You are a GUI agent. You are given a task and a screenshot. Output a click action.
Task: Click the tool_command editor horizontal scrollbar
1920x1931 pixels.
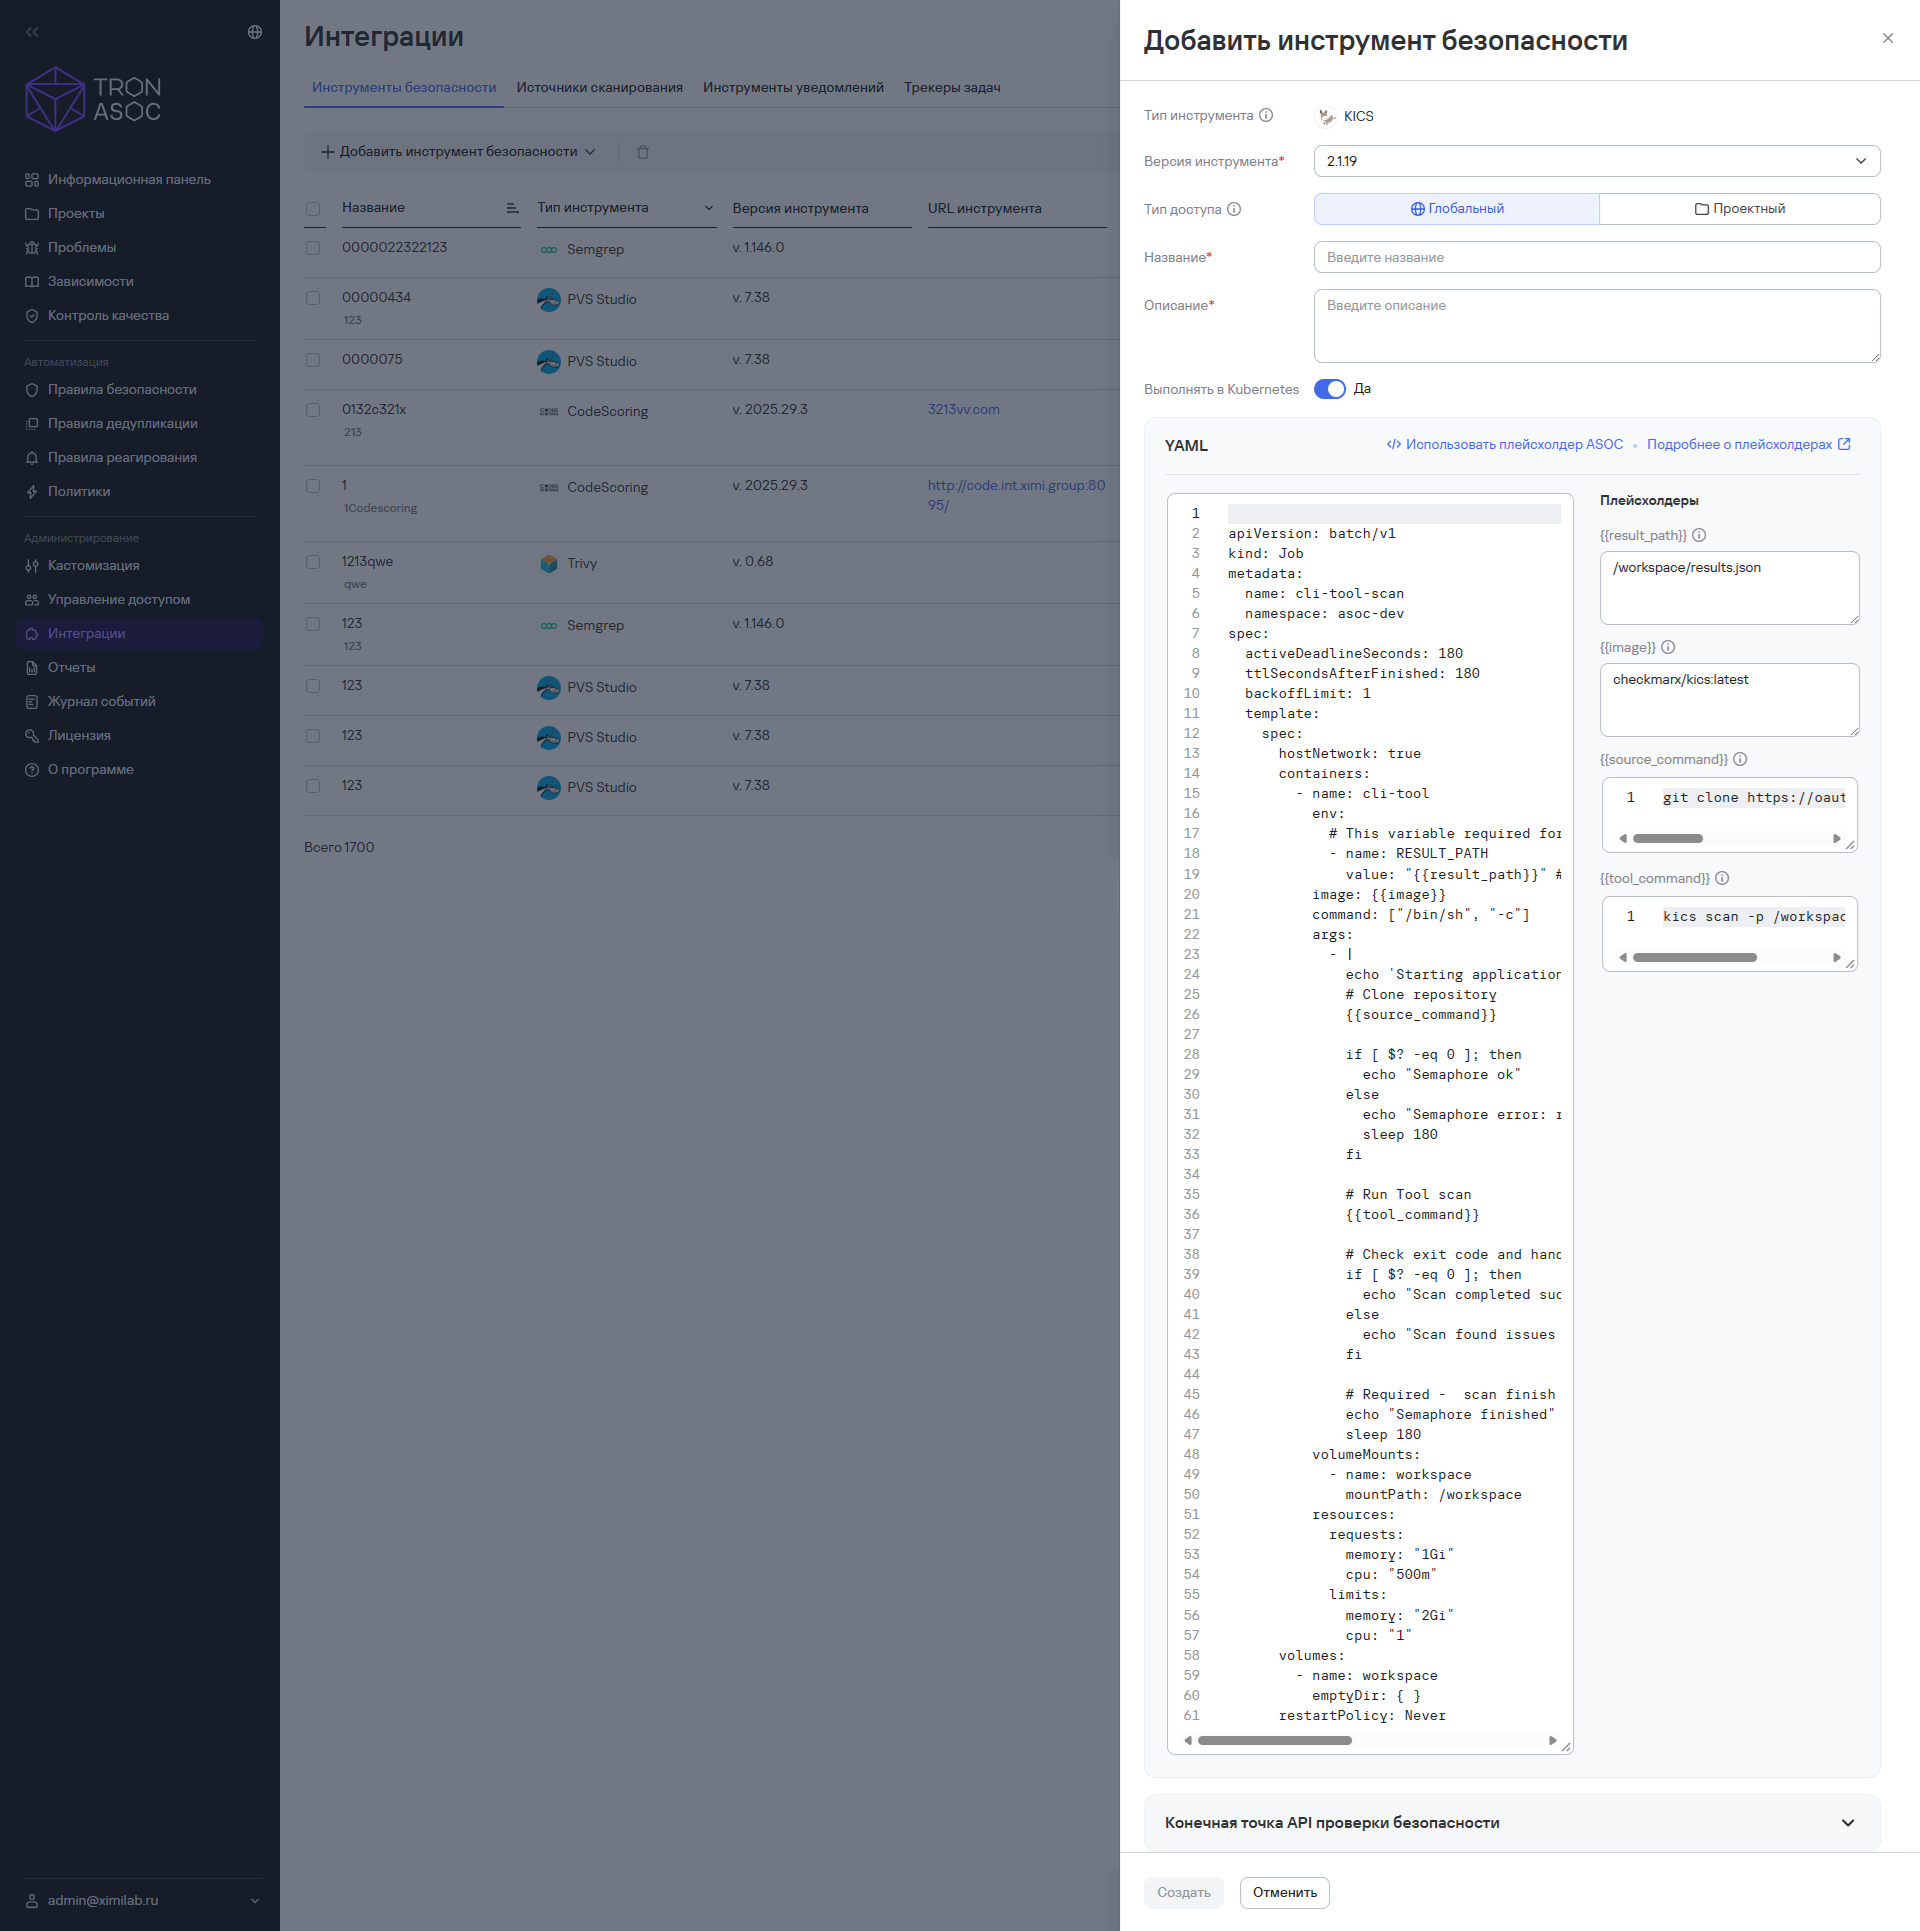[x=1694, y=957]
